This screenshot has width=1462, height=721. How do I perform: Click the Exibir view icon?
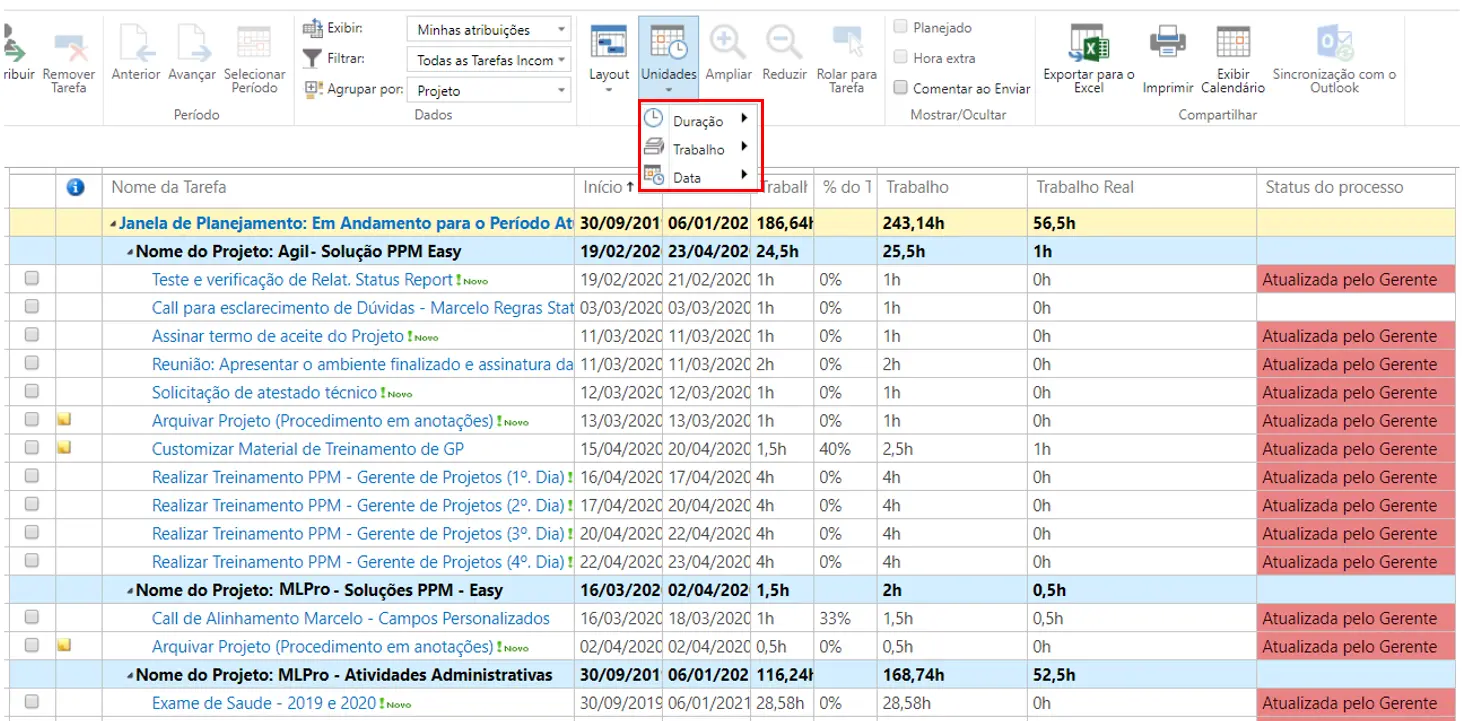pyautogui.click(x=312, y=29)
